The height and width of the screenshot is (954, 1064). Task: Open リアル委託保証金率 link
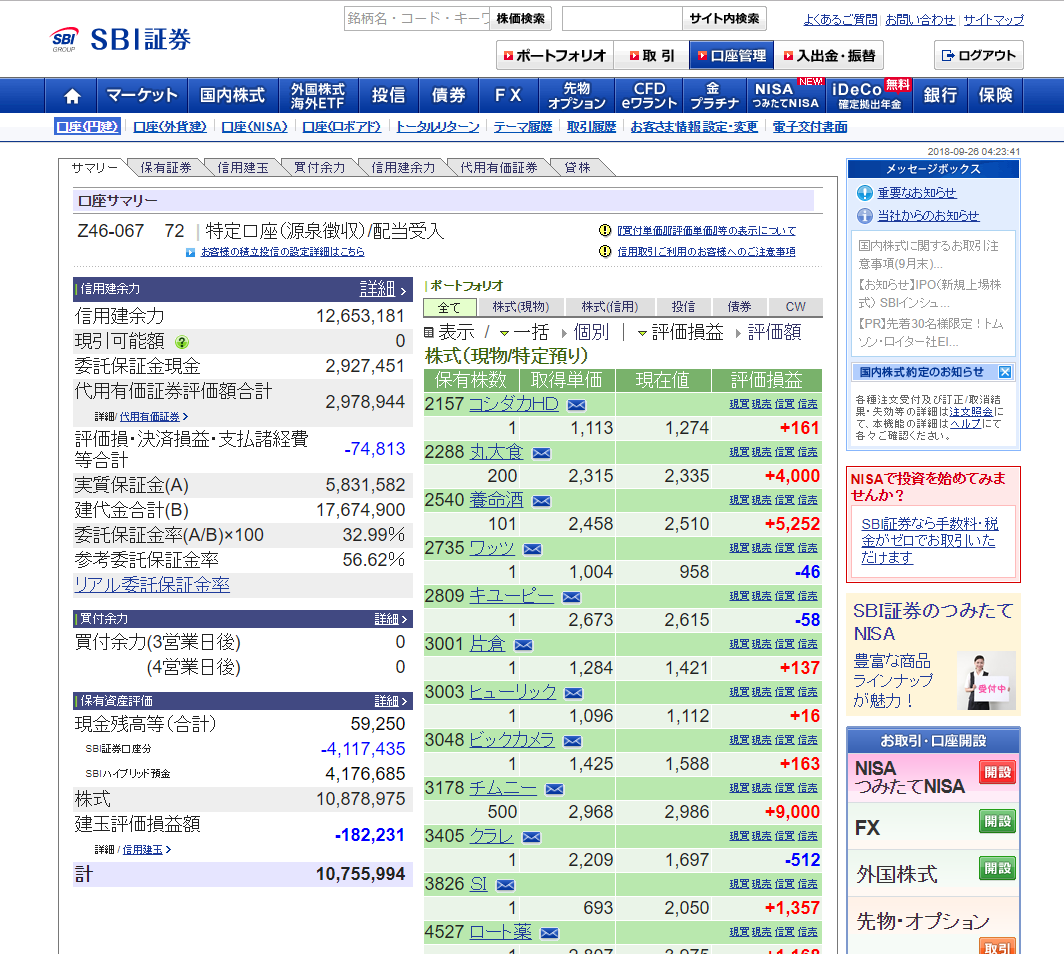152,585
